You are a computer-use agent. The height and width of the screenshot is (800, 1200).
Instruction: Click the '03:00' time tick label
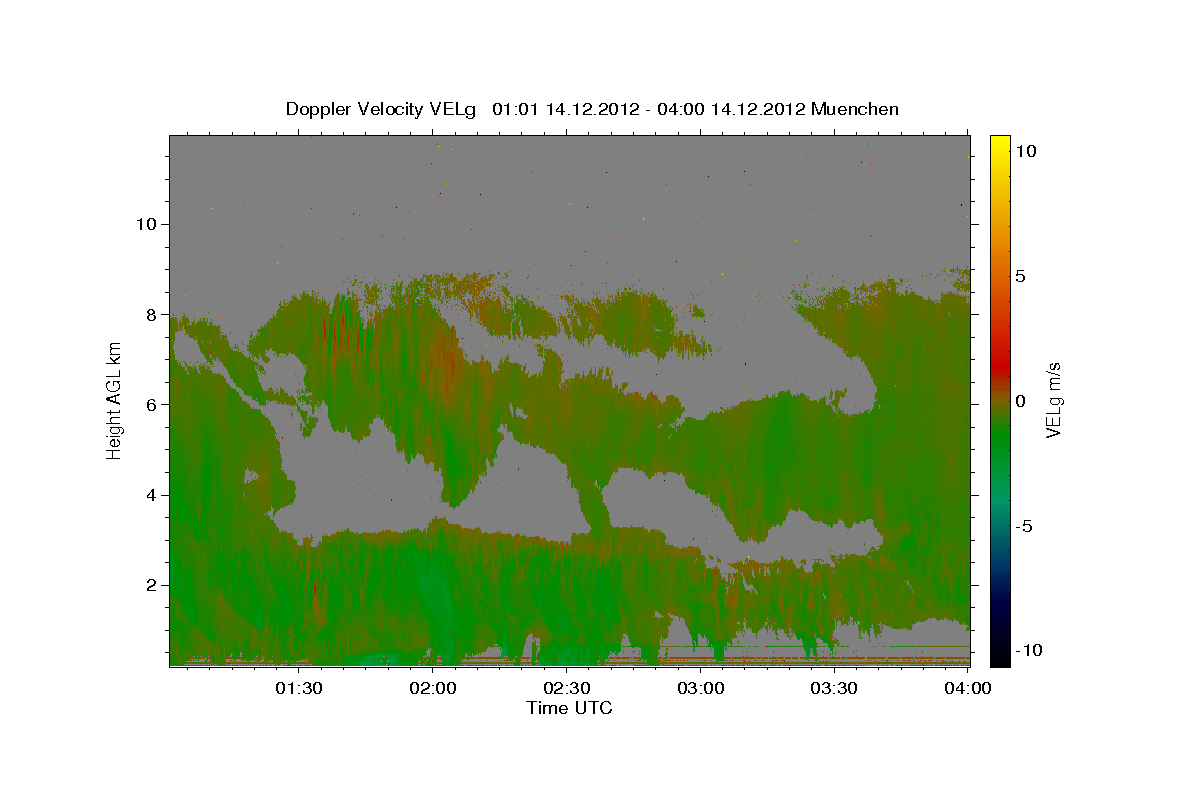pos(701,688)
